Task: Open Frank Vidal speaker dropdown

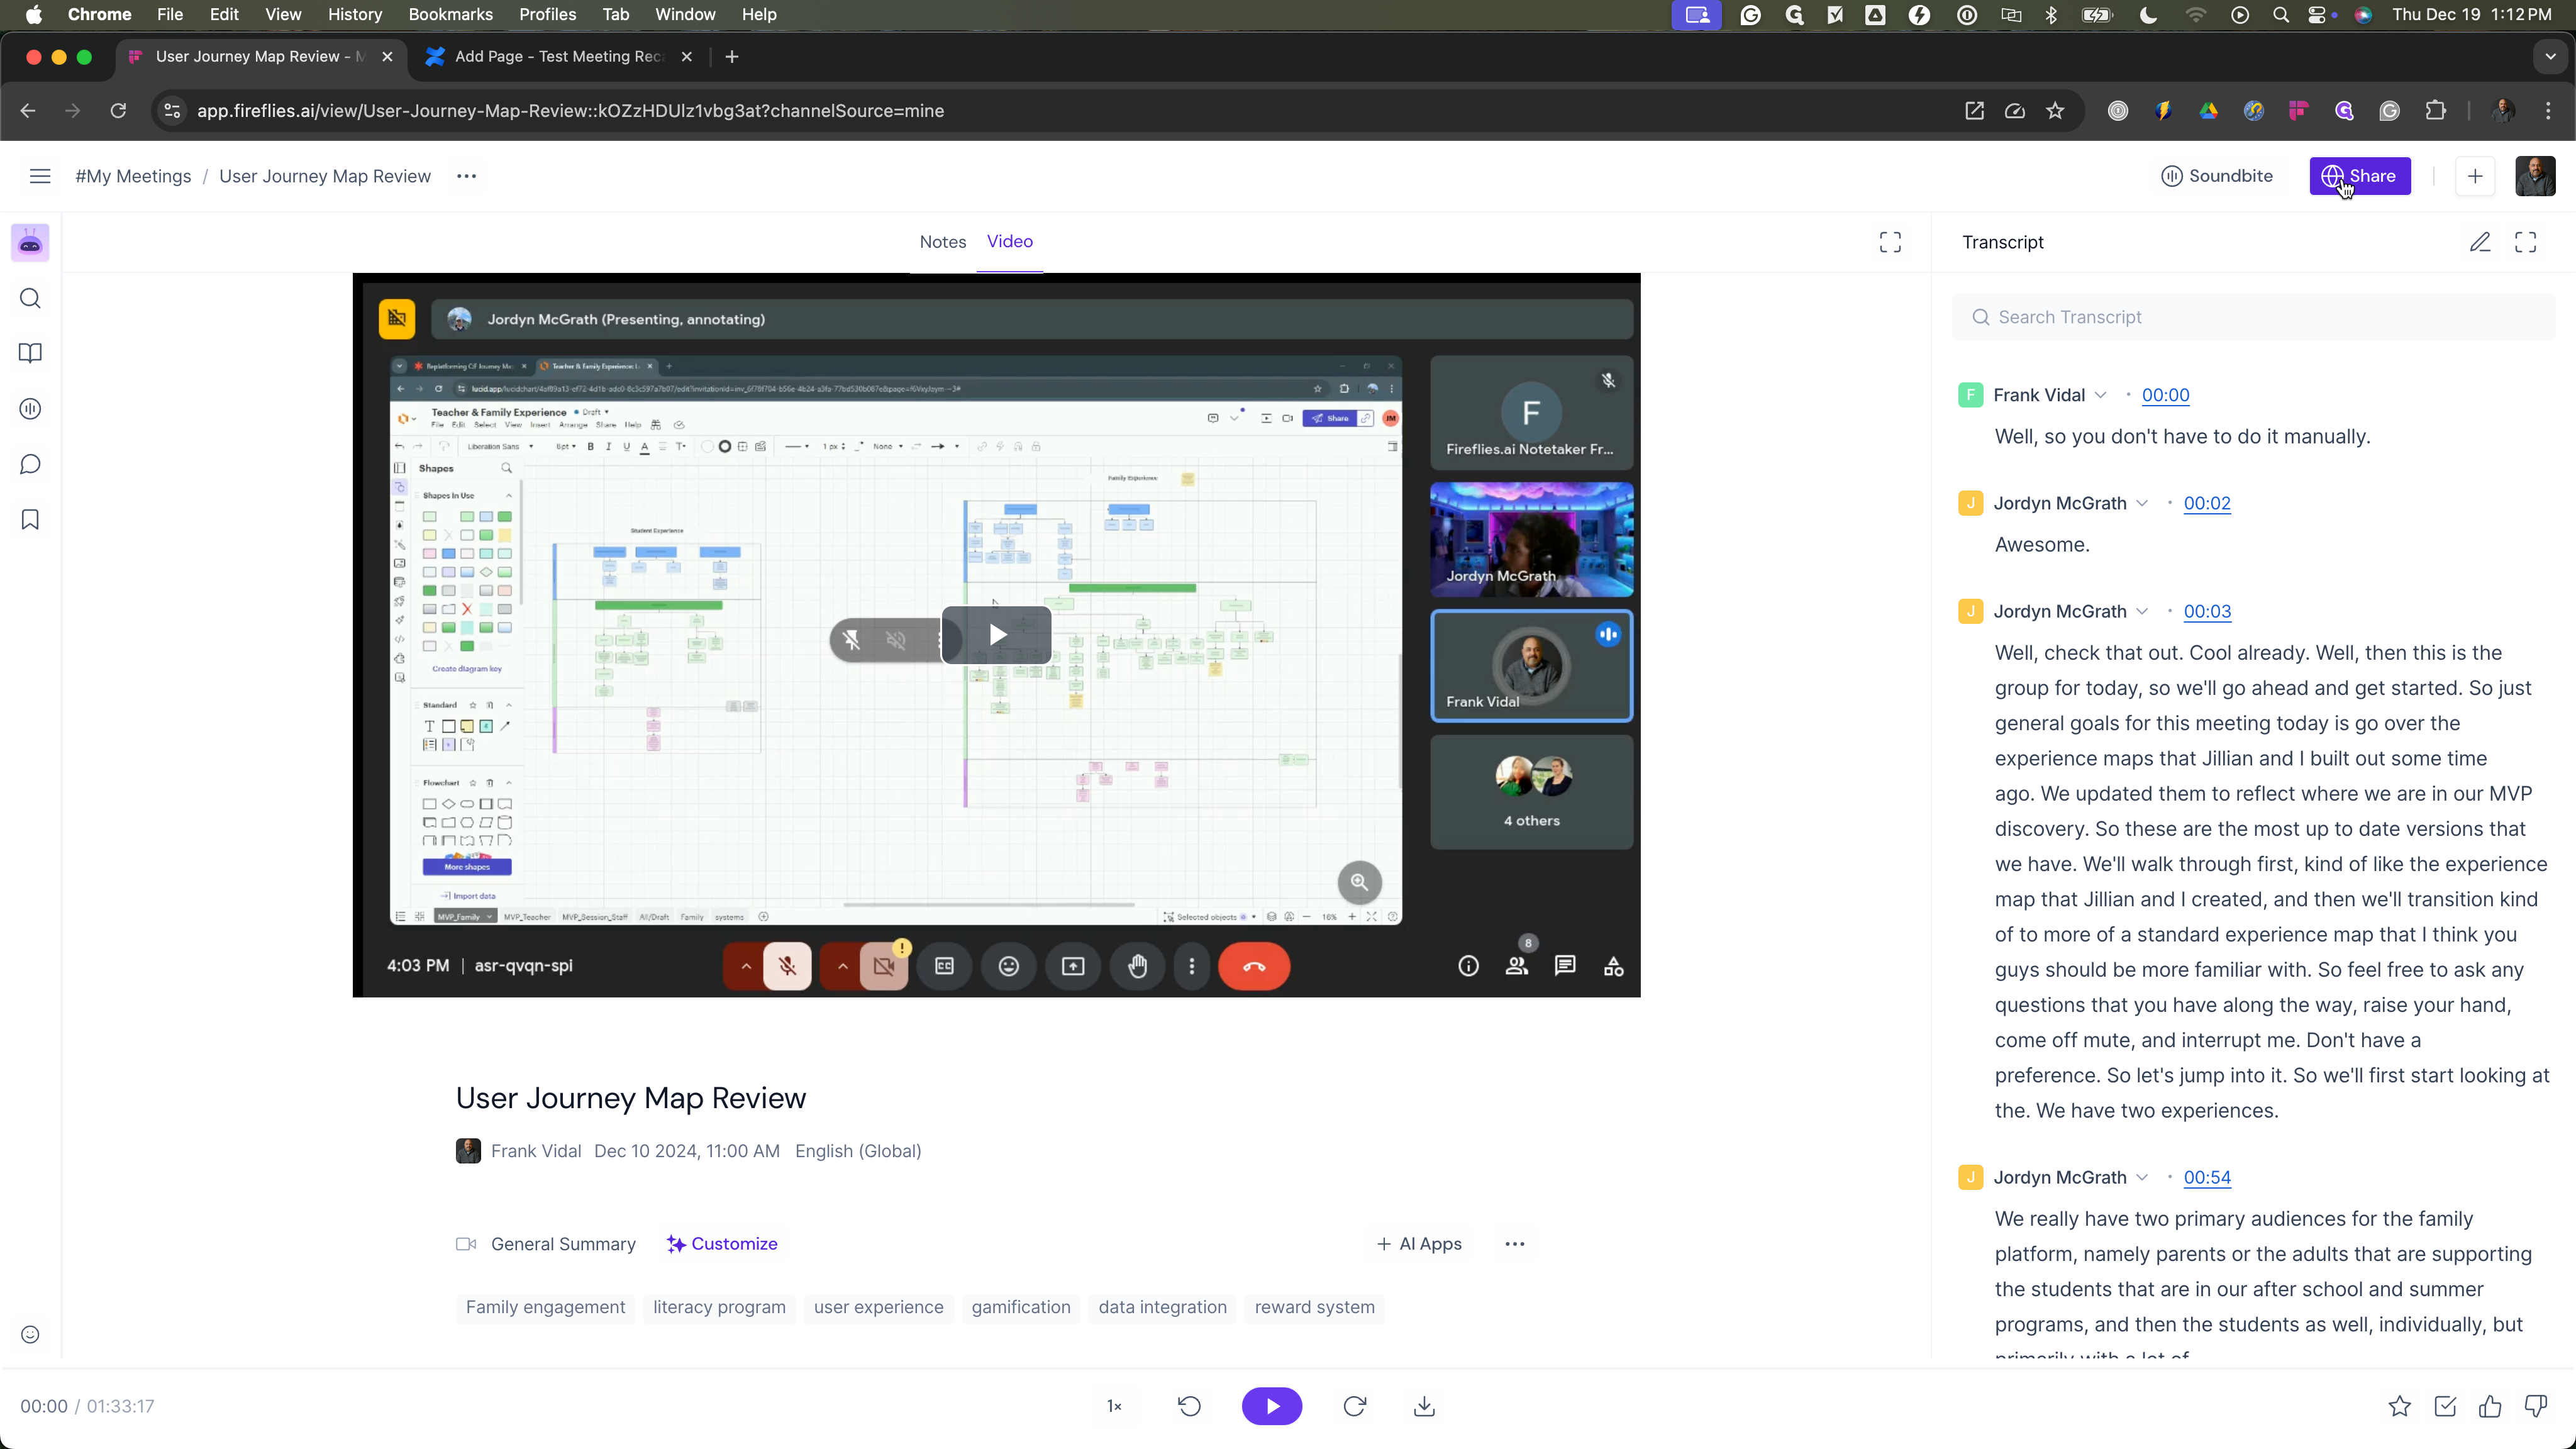Action: click(x=2100, y=395)
